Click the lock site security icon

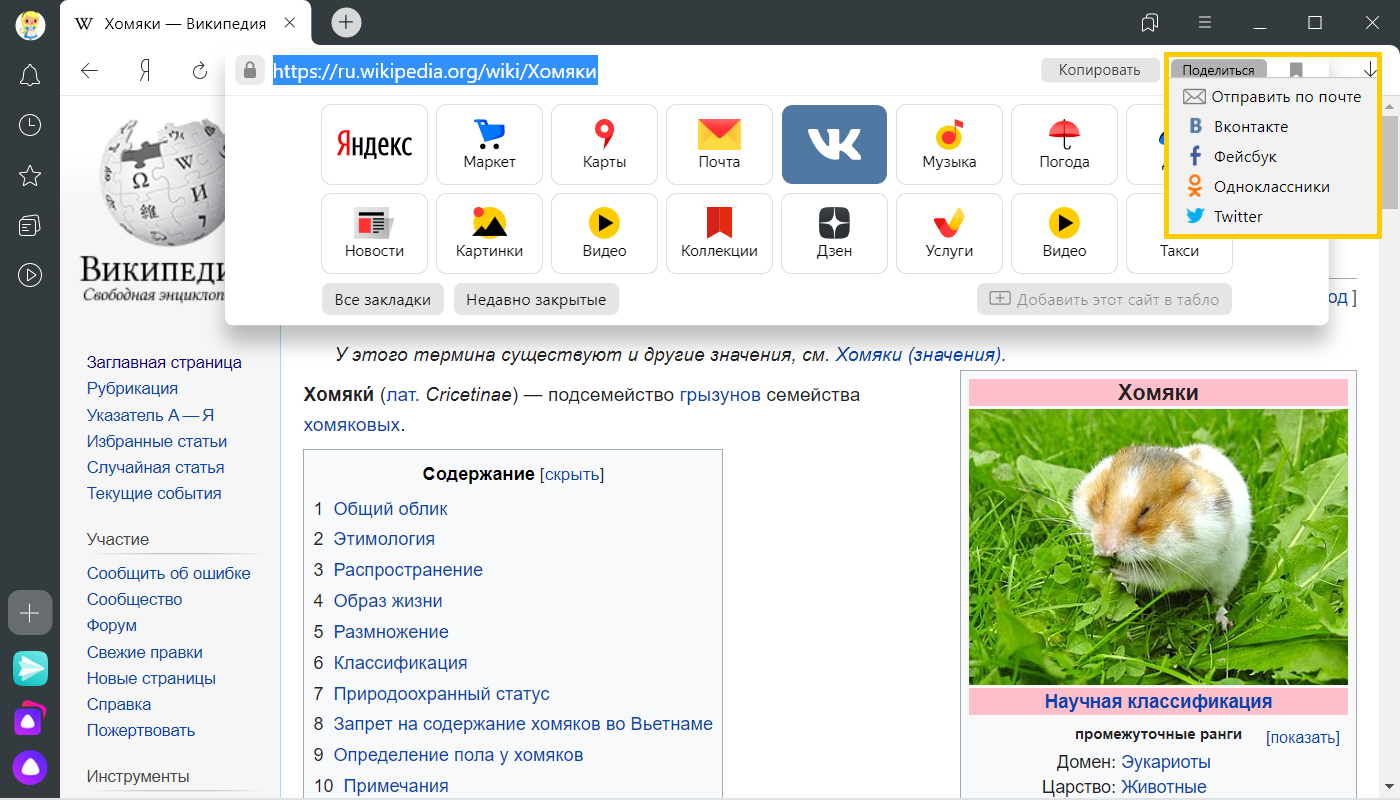(x=248, y=70)
